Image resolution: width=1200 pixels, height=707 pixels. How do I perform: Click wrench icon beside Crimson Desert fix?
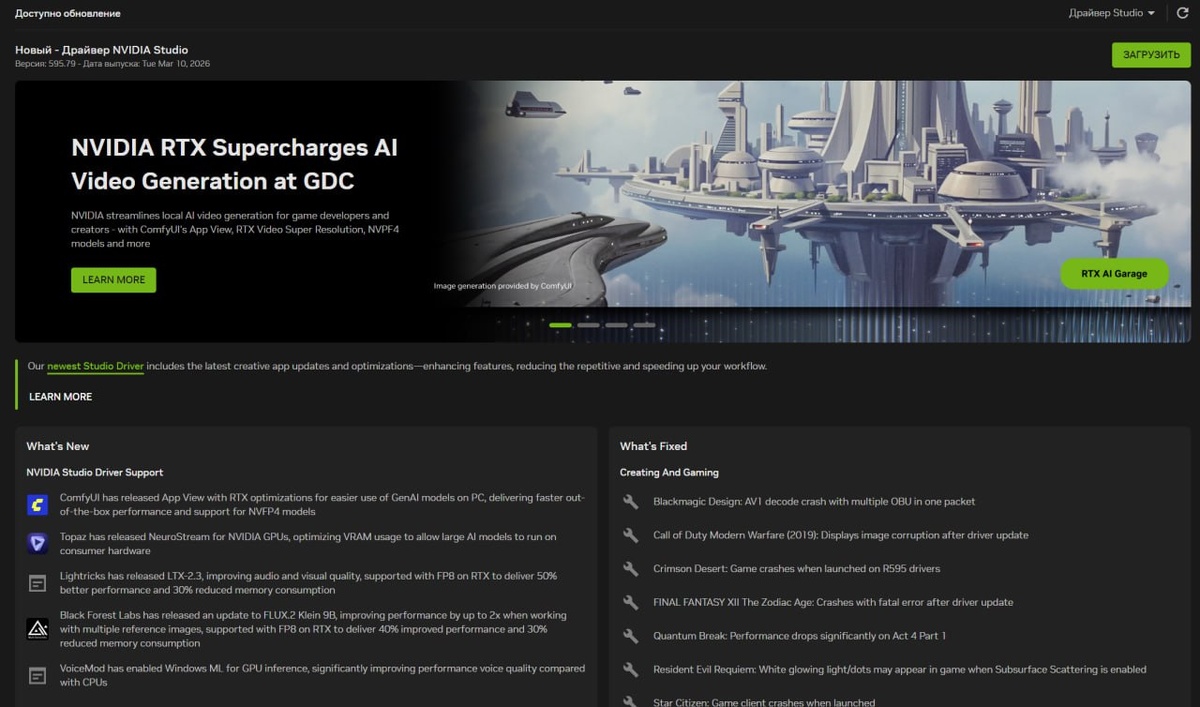click(x=630, y=569)
